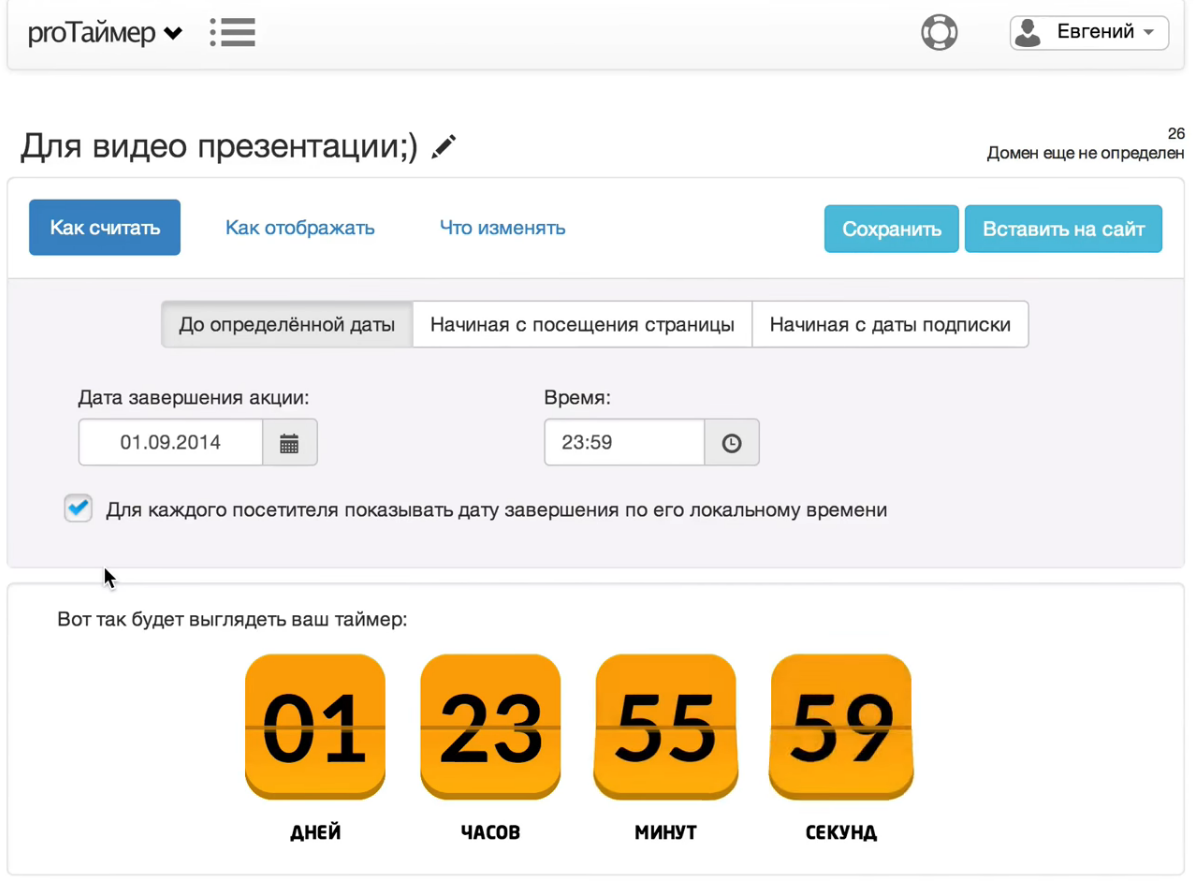Select the До определённой даты option

pos(287,324)
